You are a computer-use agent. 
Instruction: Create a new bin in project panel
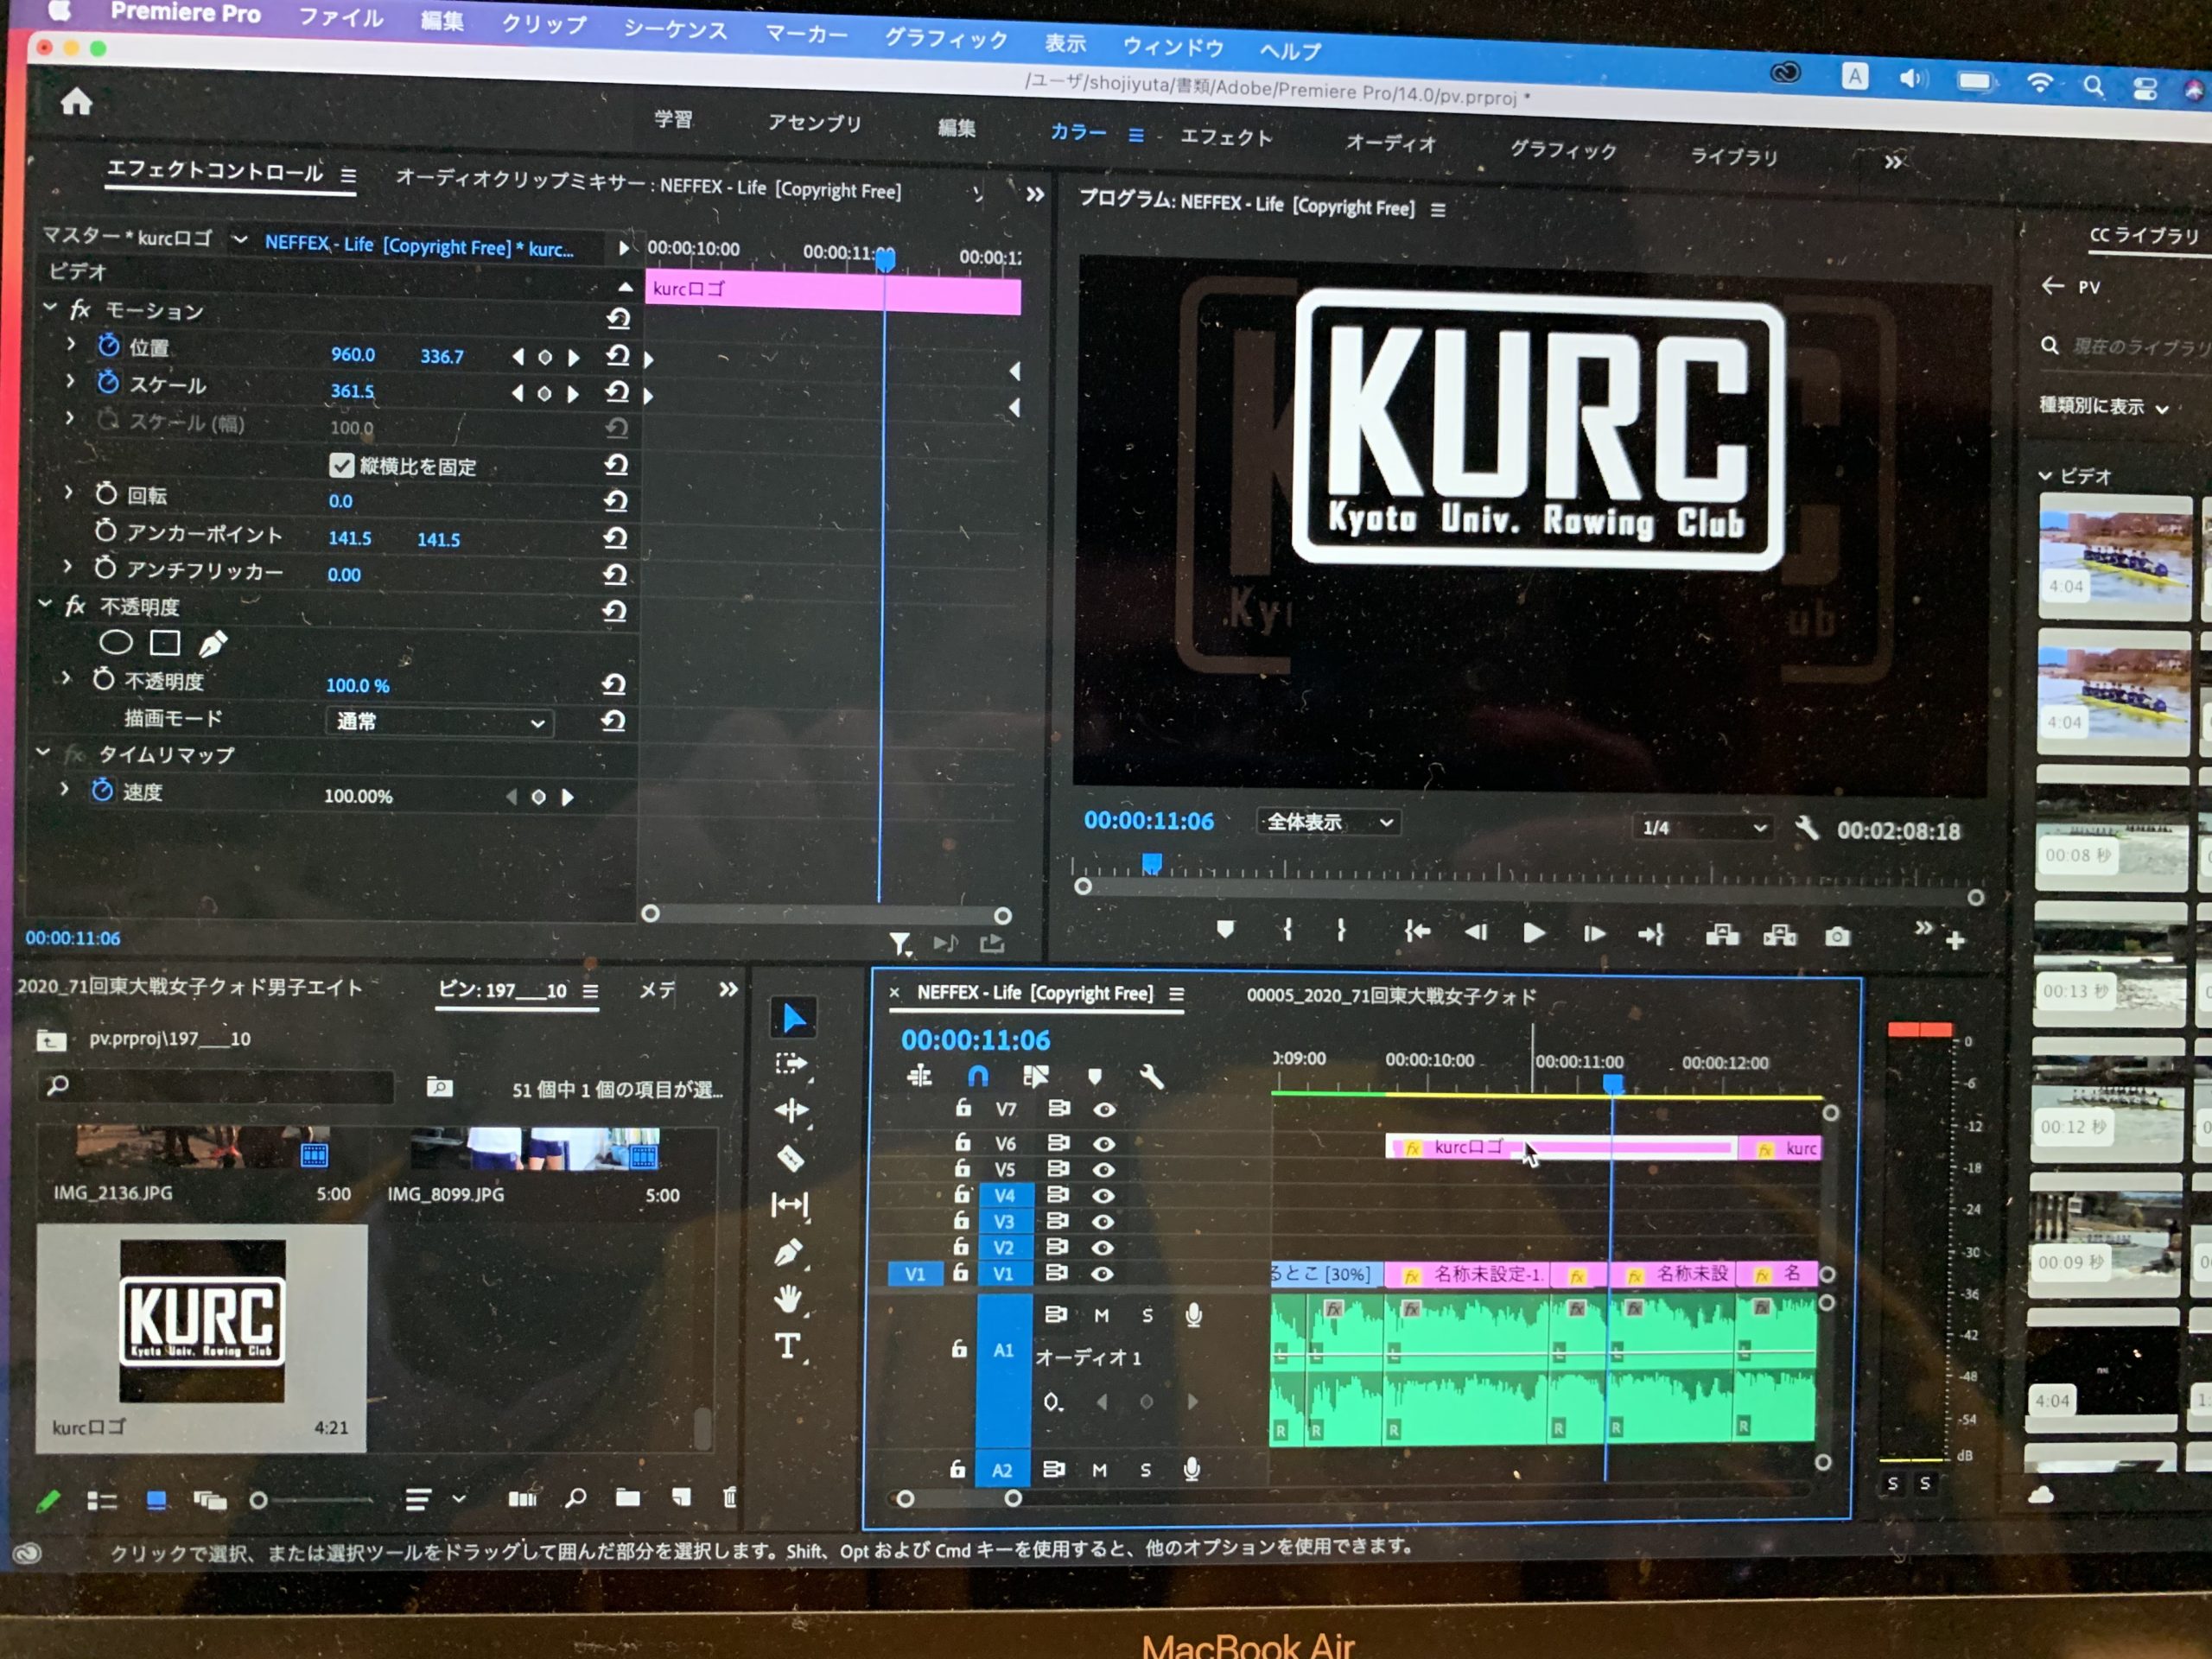coord(628,1497)
